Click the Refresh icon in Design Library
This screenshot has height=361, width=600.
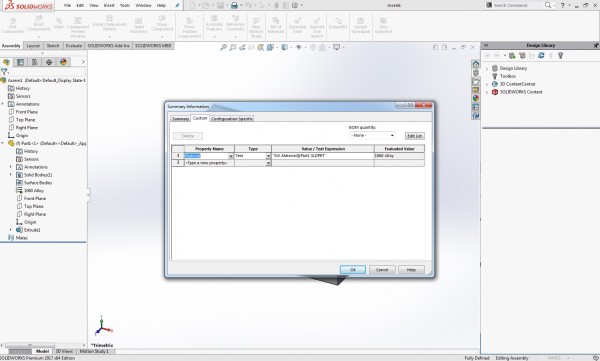(541, 56)
